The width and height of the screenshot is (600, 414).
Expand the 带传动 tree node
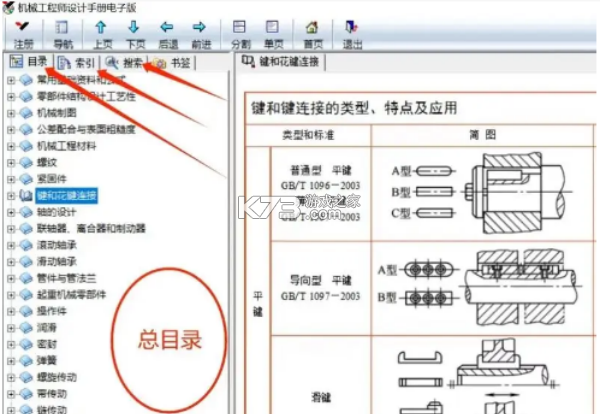click(x=11, y=394)
